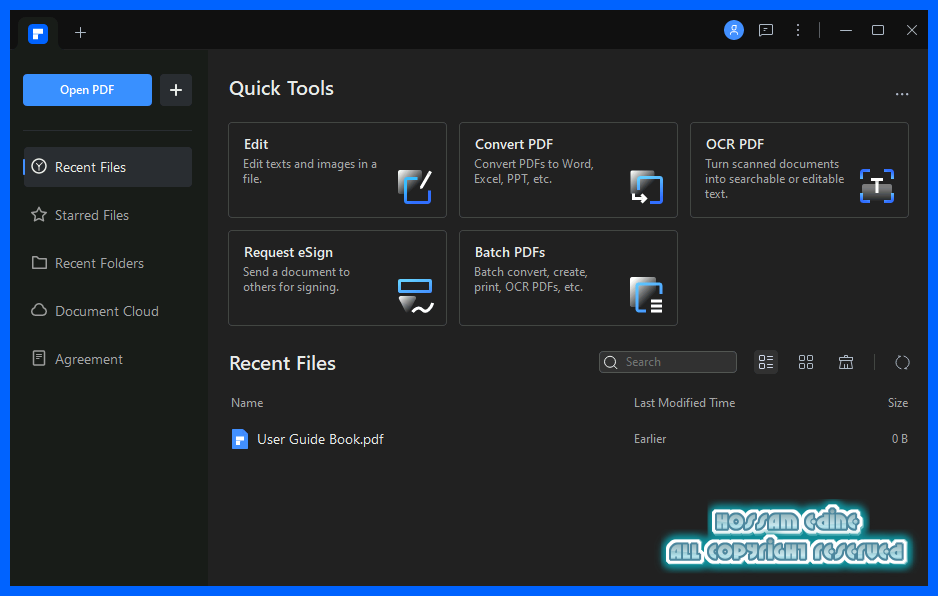Click the search magnifier icon

pyautogui.click(x=611, y=362)
